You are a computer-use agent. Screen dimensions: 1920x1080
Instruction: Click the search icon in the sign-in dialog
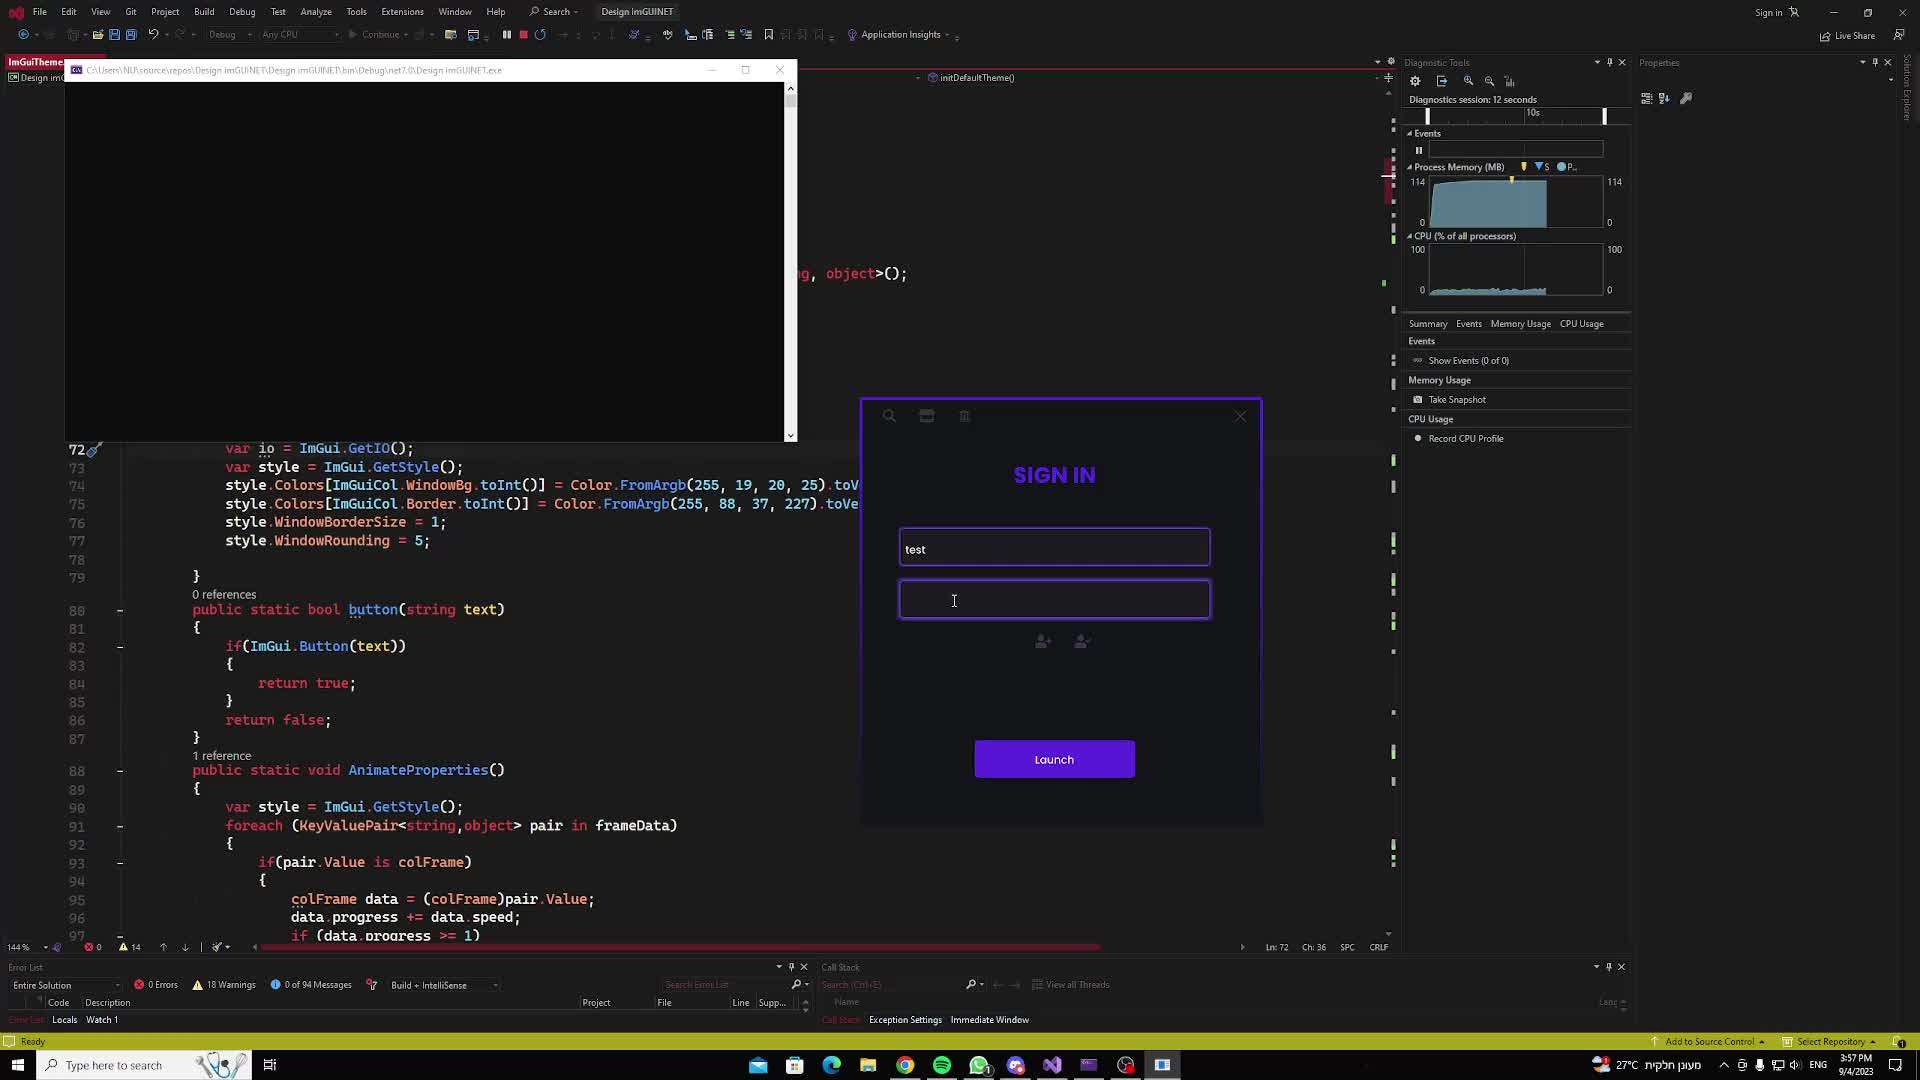pyautogui.click(x=889, y=415)
